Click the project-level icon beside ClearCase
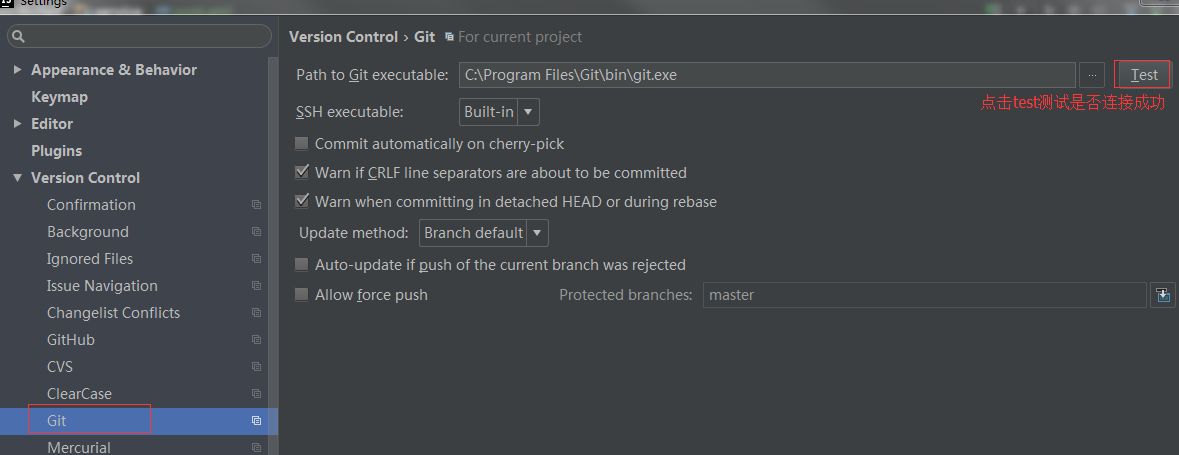The image size is (1179, 455). tap(256, 394)
